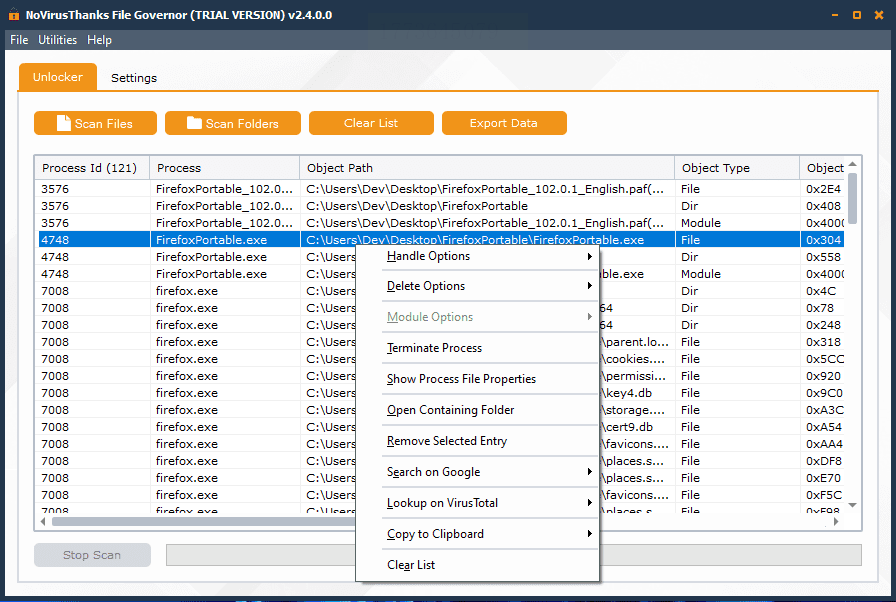Expand the Handle Options submenu arrow
Viewport: 896px width, 602px height.
[x=590, y=256]
